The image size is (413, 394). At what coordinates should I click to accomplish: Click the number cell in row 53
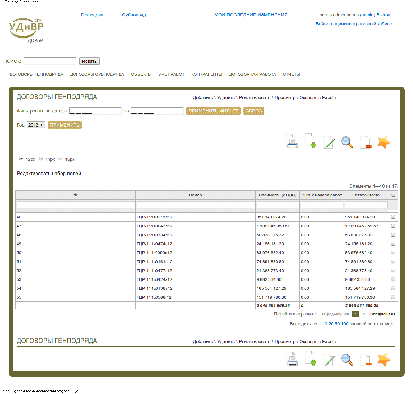pyautogui.click(x=19, y=279)
